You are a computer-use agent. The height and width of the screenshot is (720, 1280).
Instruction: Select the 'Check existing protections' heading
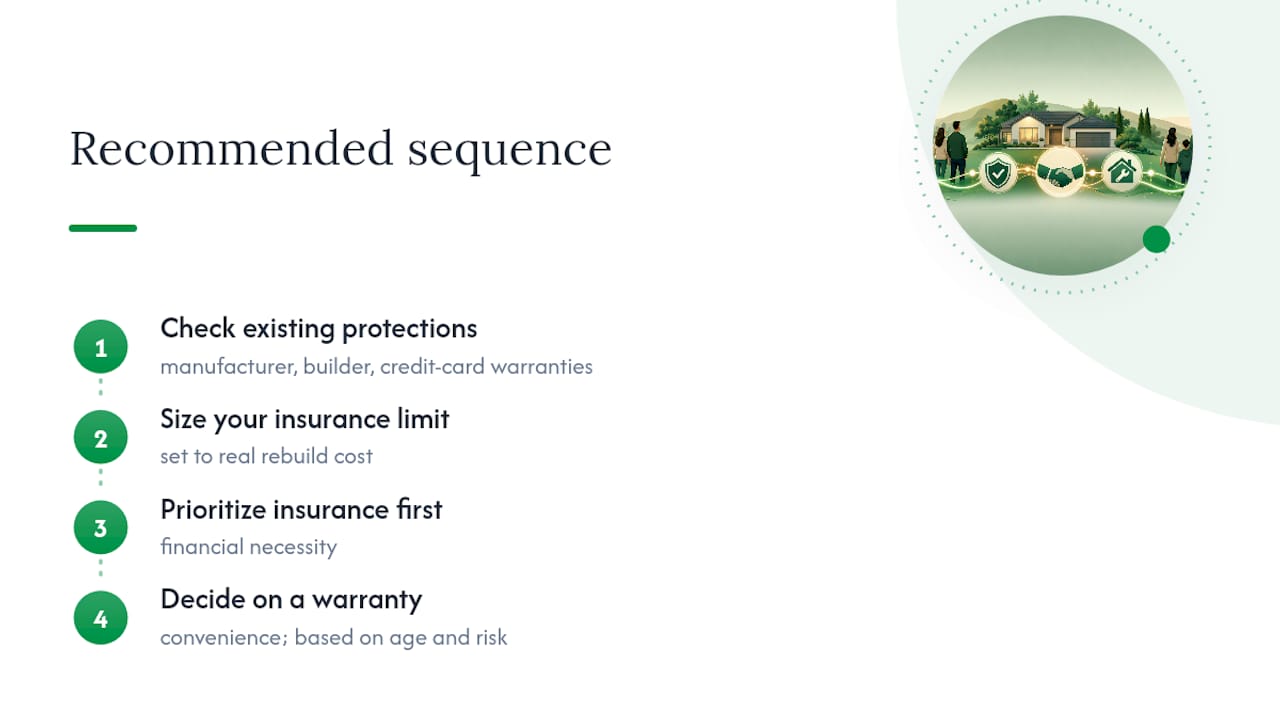pos(319,329)
